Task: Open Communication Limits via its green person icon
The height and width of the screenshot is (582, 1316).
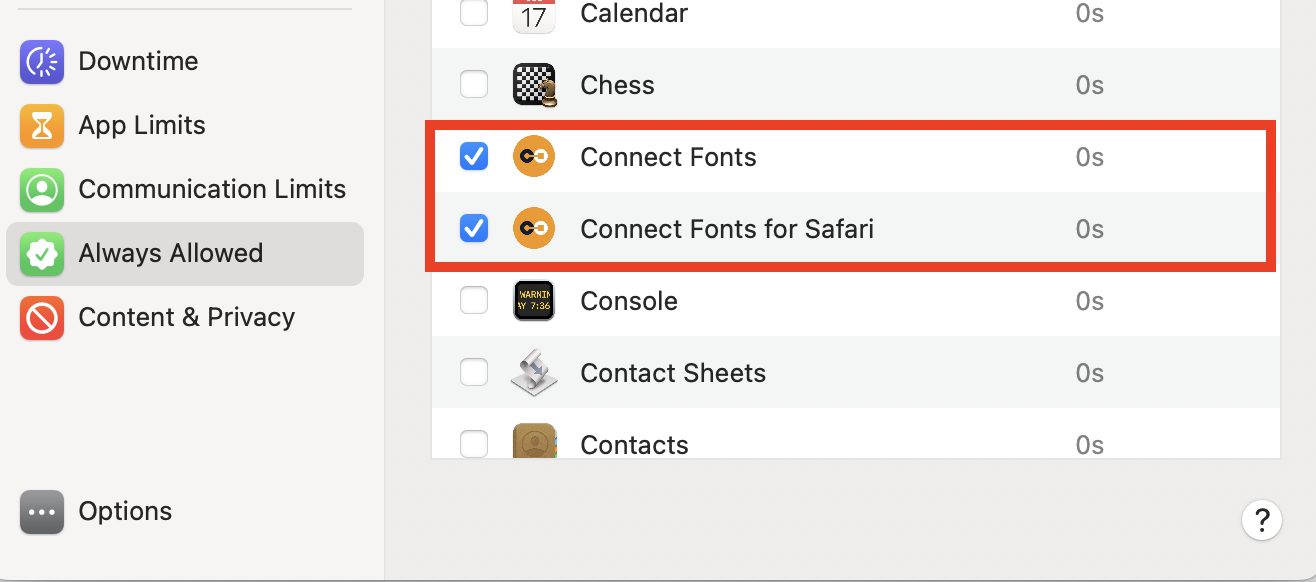Action: pos(42,189)
